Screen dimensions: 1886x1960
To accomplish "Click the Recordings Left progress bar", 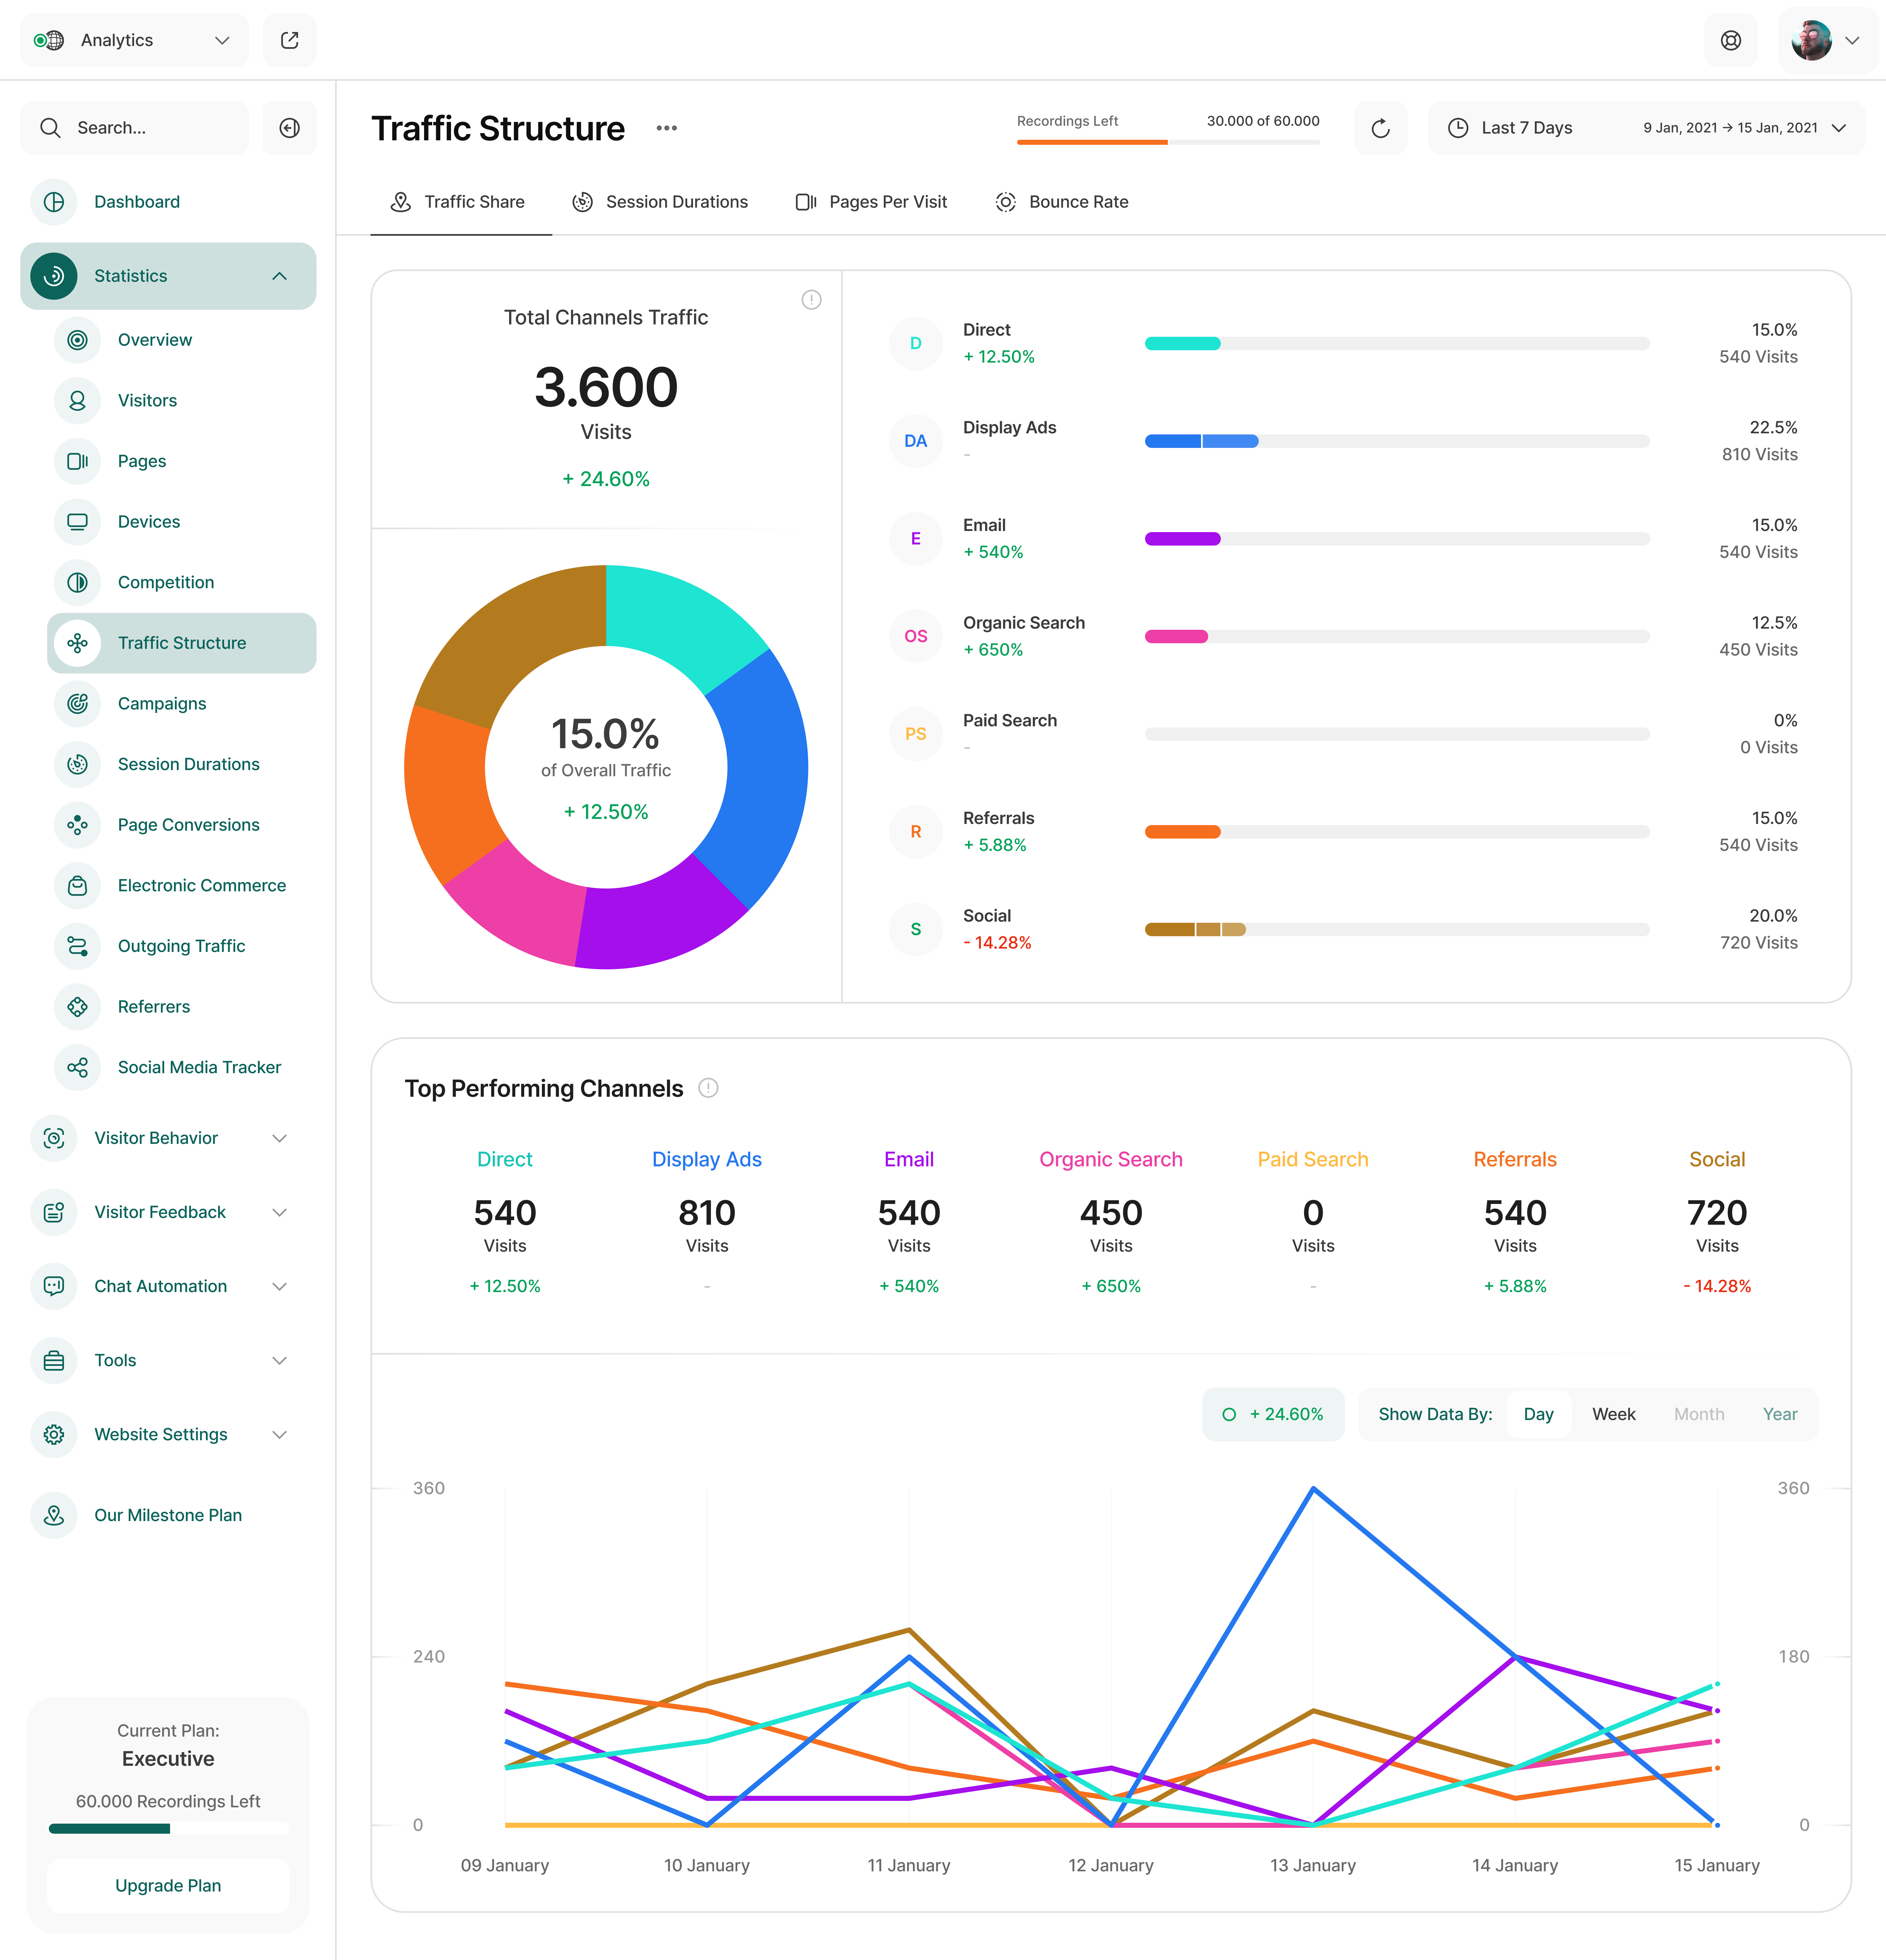I will click(x=1168, y=142).
